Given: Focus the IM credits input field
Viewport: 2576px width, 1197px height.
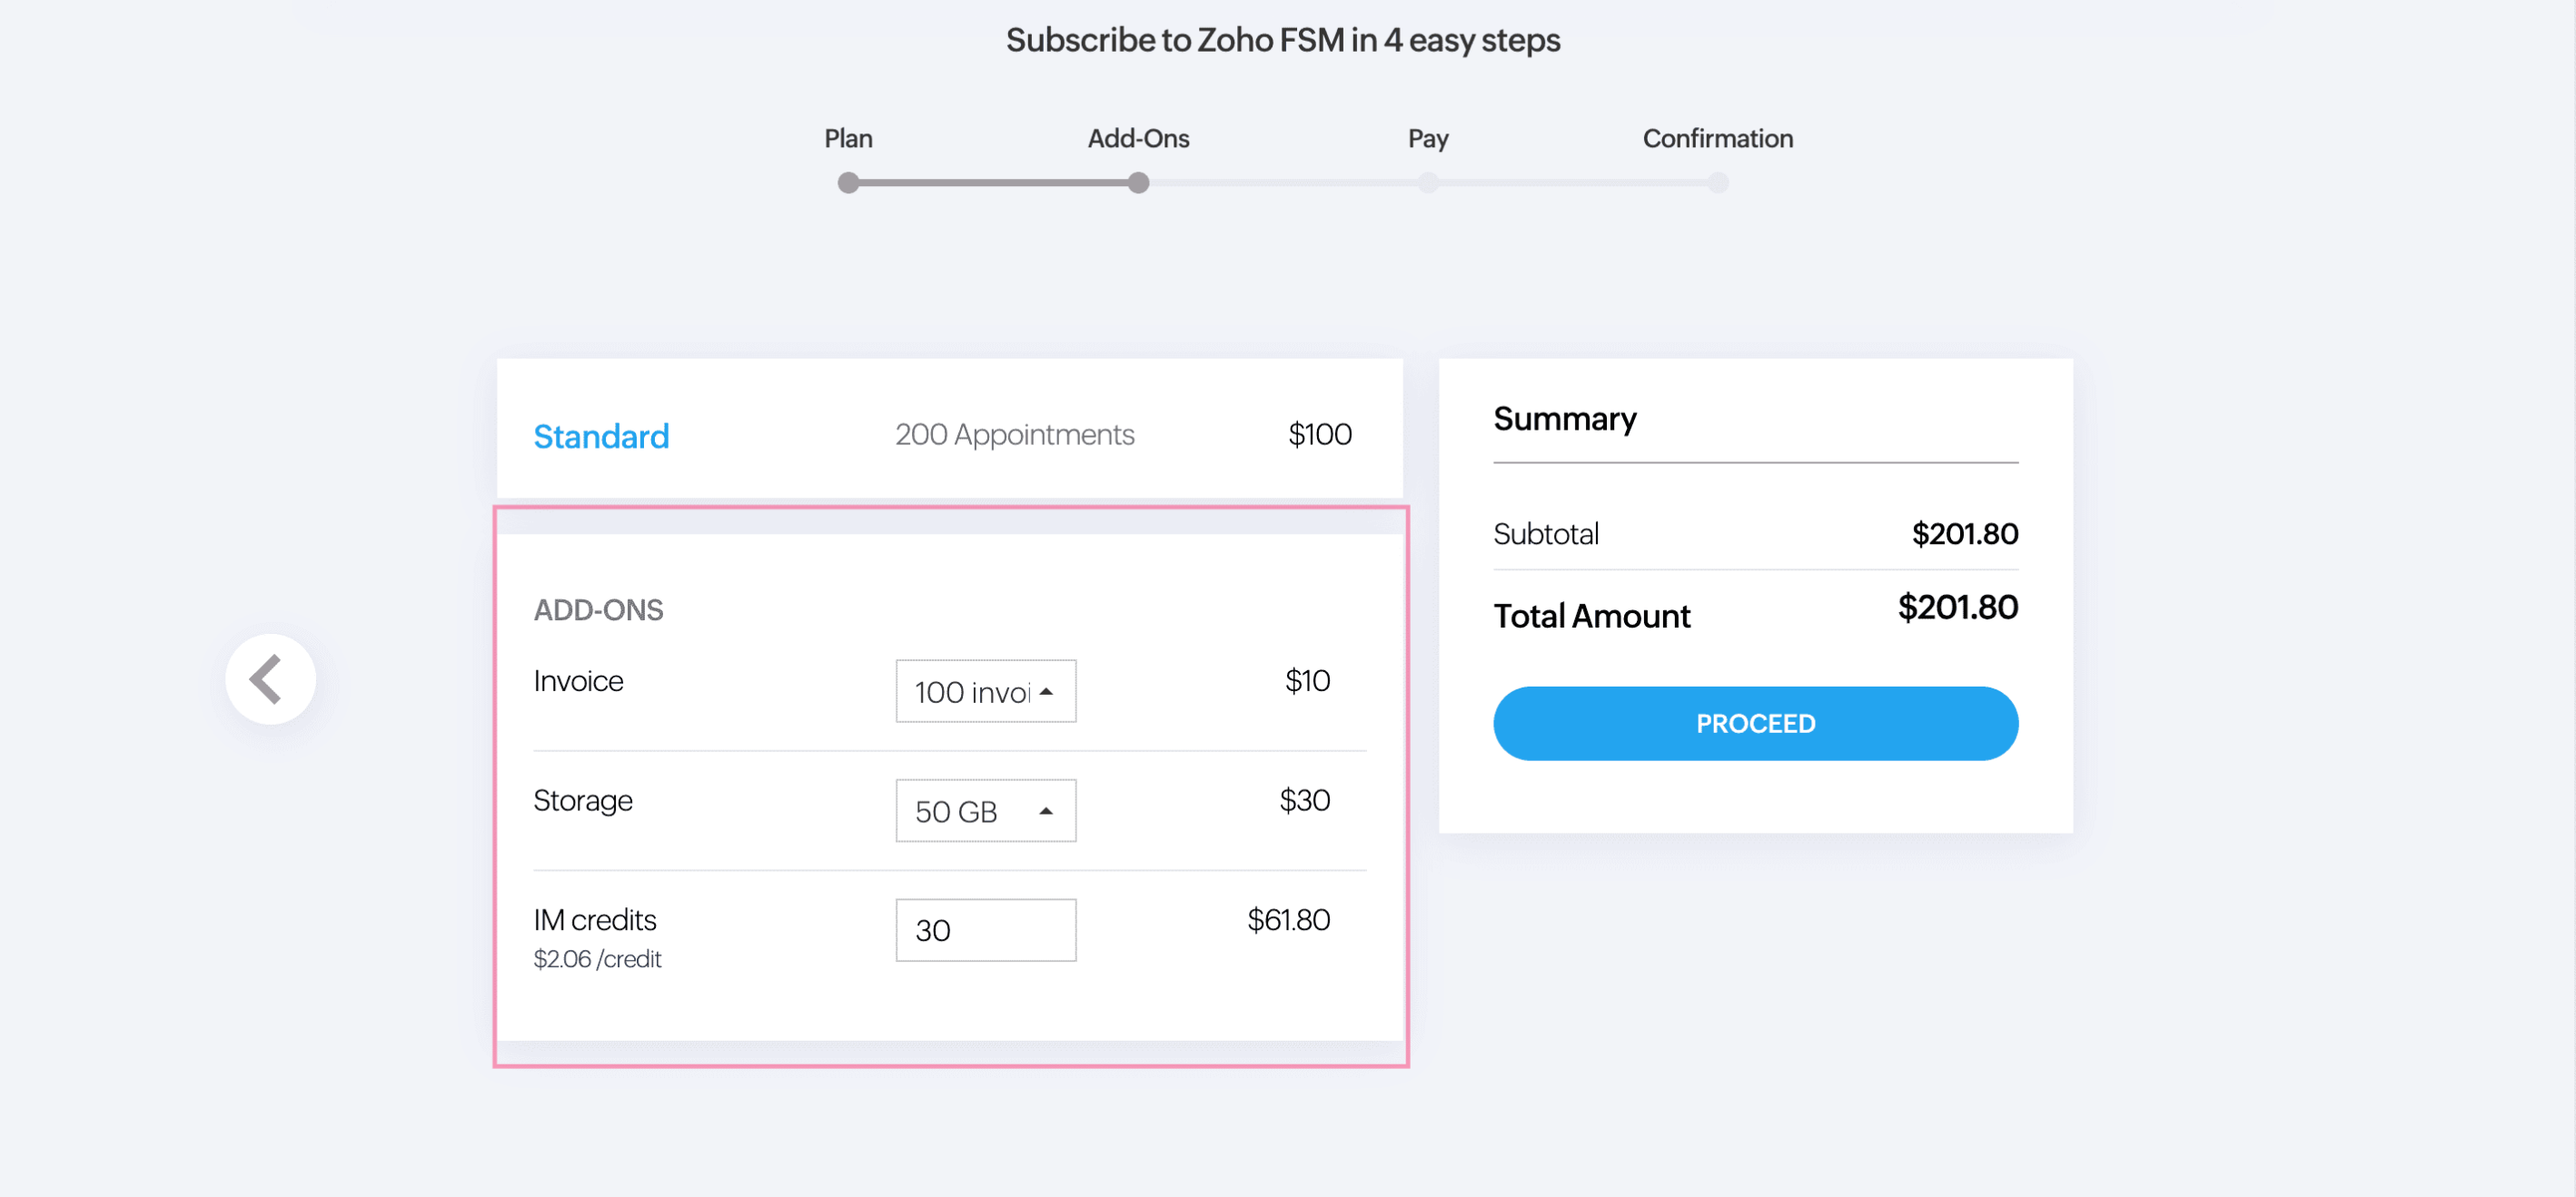Looking at the screenshot, I should tap(985, 930).
